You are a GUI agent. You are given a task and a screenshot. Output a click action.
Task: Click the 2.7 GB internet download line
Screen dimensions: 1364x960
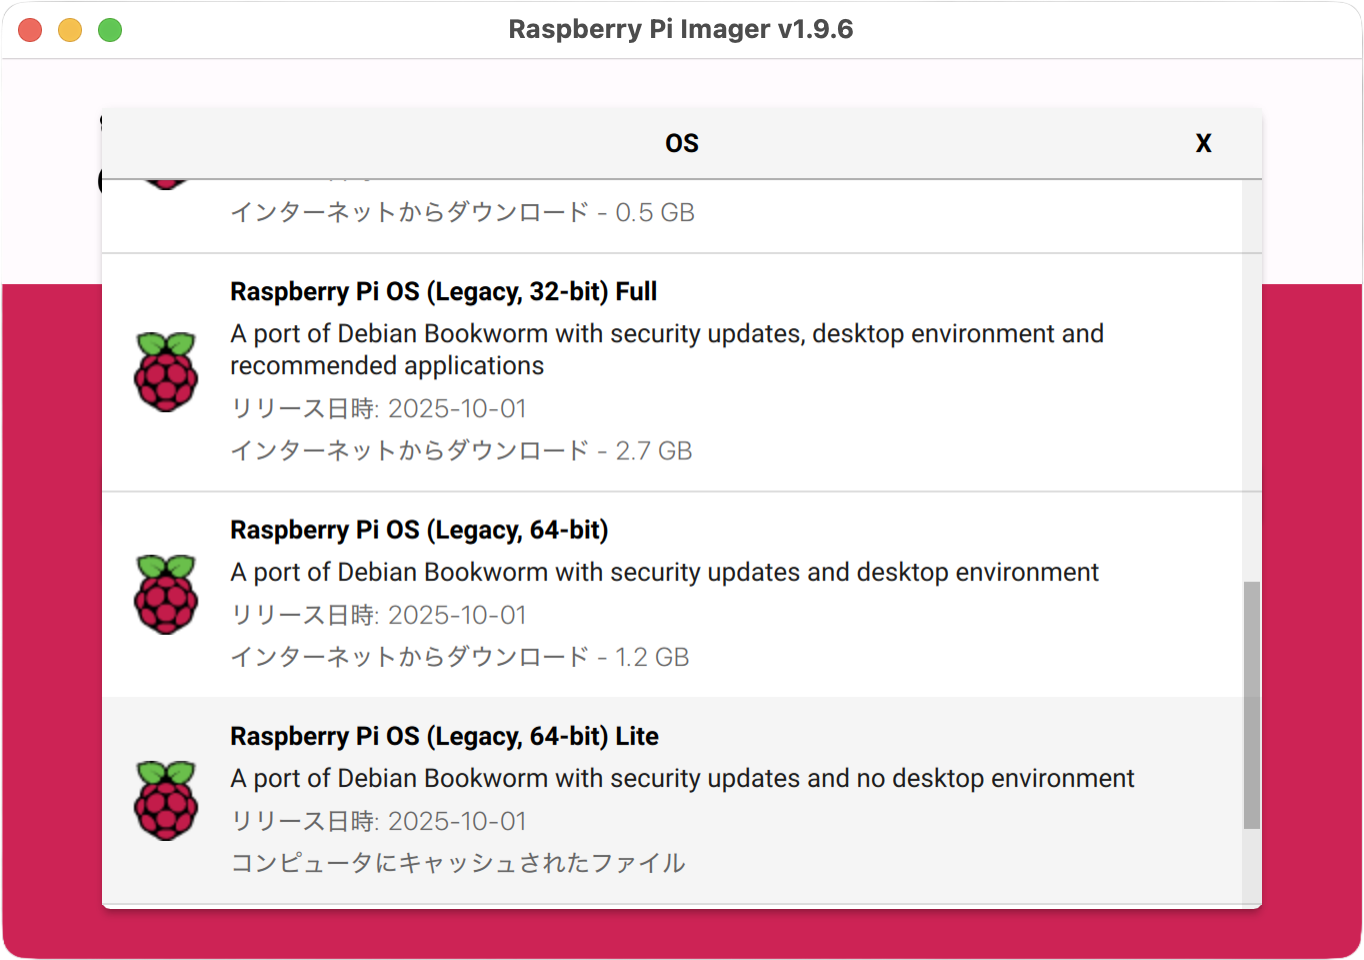coord(461,451)
